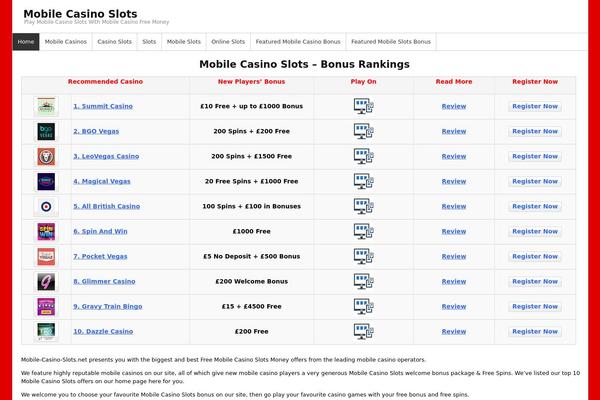The image size is (600, 400).
Task: Click the All British Casino roundel logo
Action: click(x=46, y=207)
